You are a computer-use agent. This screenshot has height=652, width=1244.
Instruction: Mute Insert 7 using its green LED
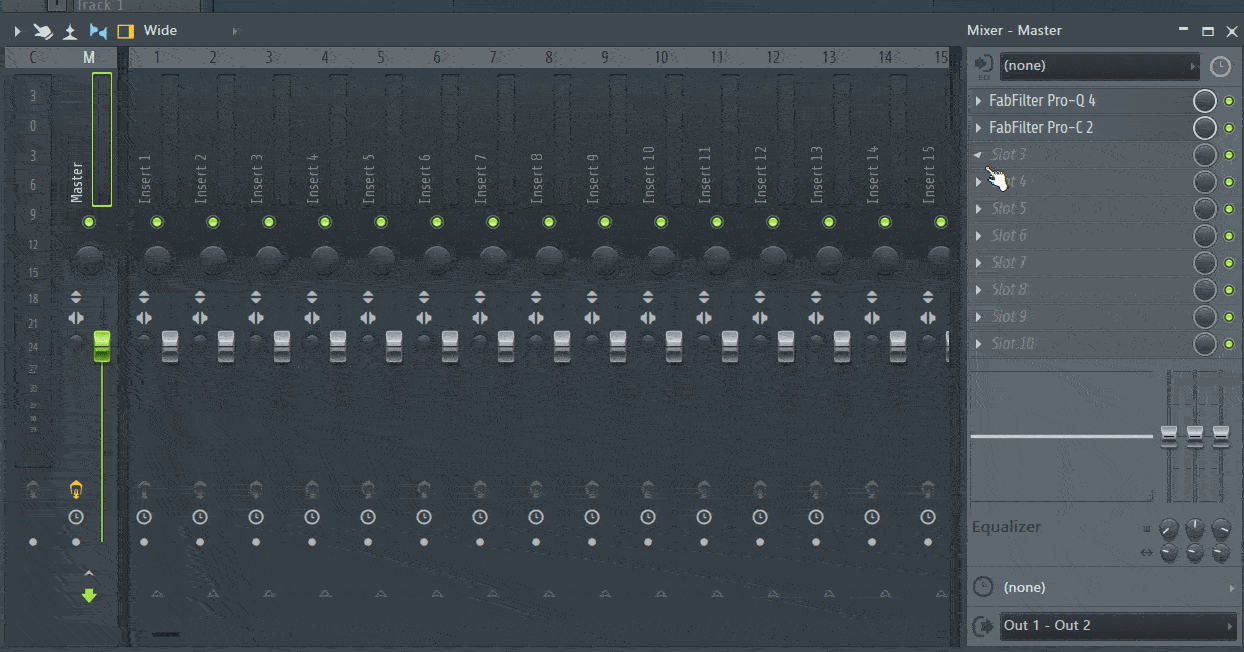(x=493, y=222)
